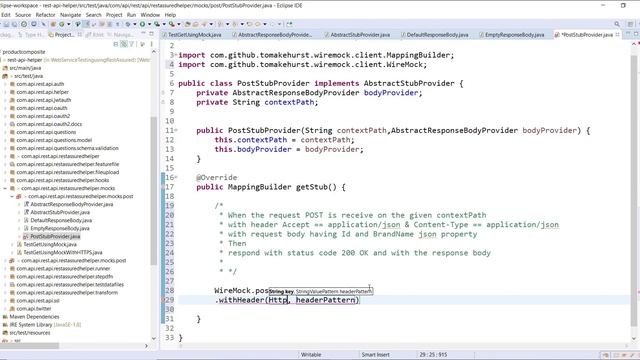This screenshot has height=360, width=640.
Task: Select the com.api.twitter package
Action: 34,309
